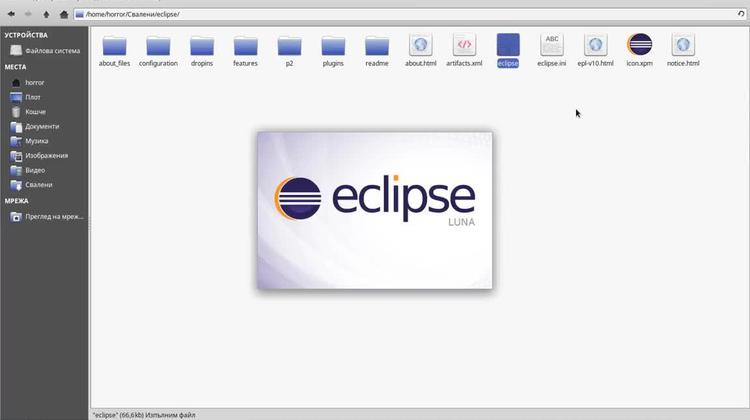Click the Eclipse Luna splash screen

(375, 210)
